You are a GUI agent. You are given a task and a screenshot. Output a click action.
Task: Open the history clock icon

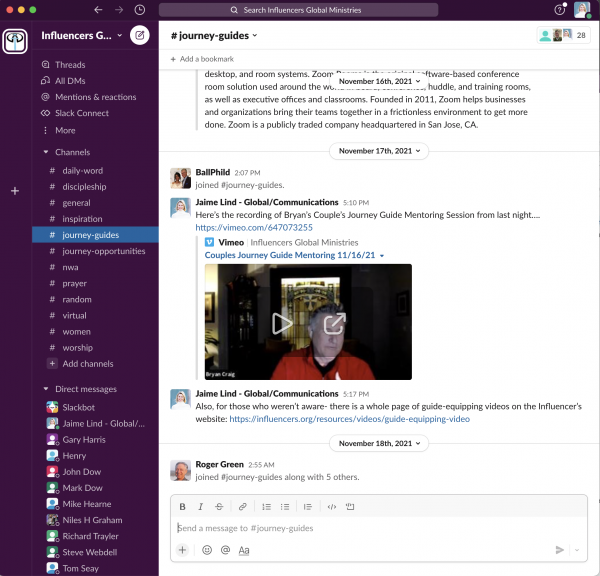point(140,10)
